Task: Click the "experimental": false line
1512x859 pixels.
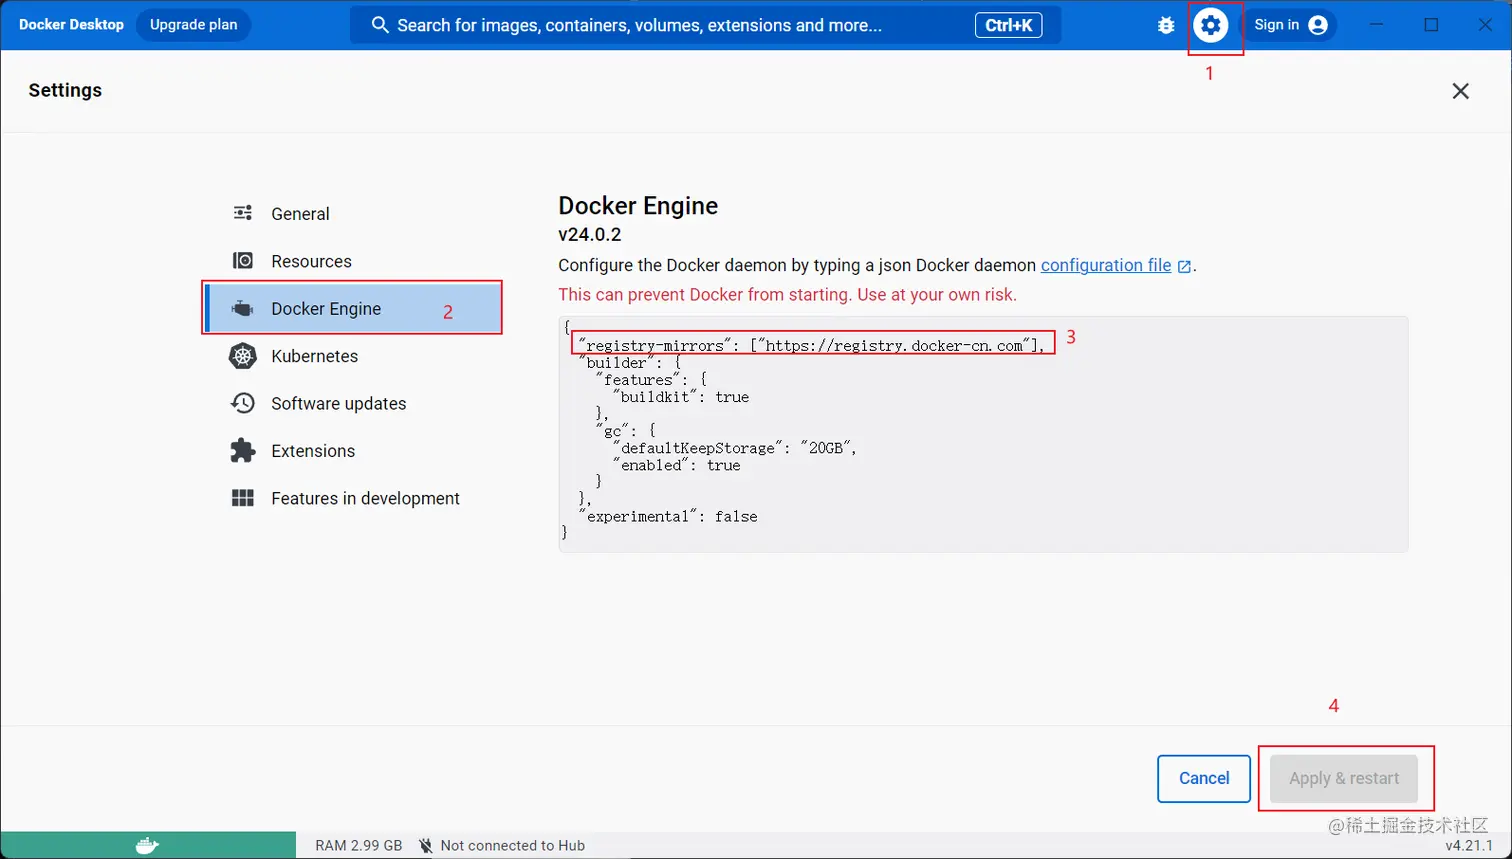Action: point(668,516)
